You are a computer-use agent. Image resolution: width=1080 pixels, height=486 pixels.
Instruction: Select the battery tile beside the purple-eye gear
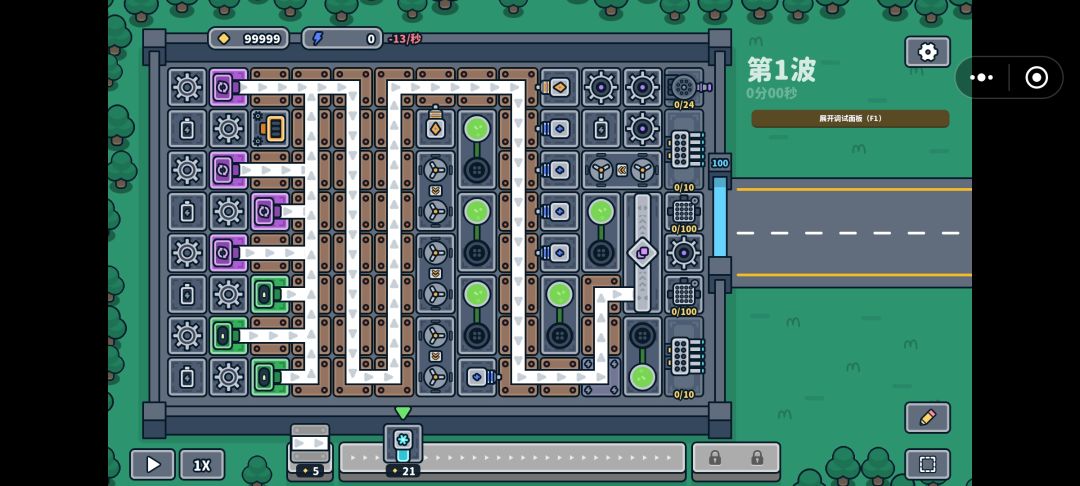[601, 129]
